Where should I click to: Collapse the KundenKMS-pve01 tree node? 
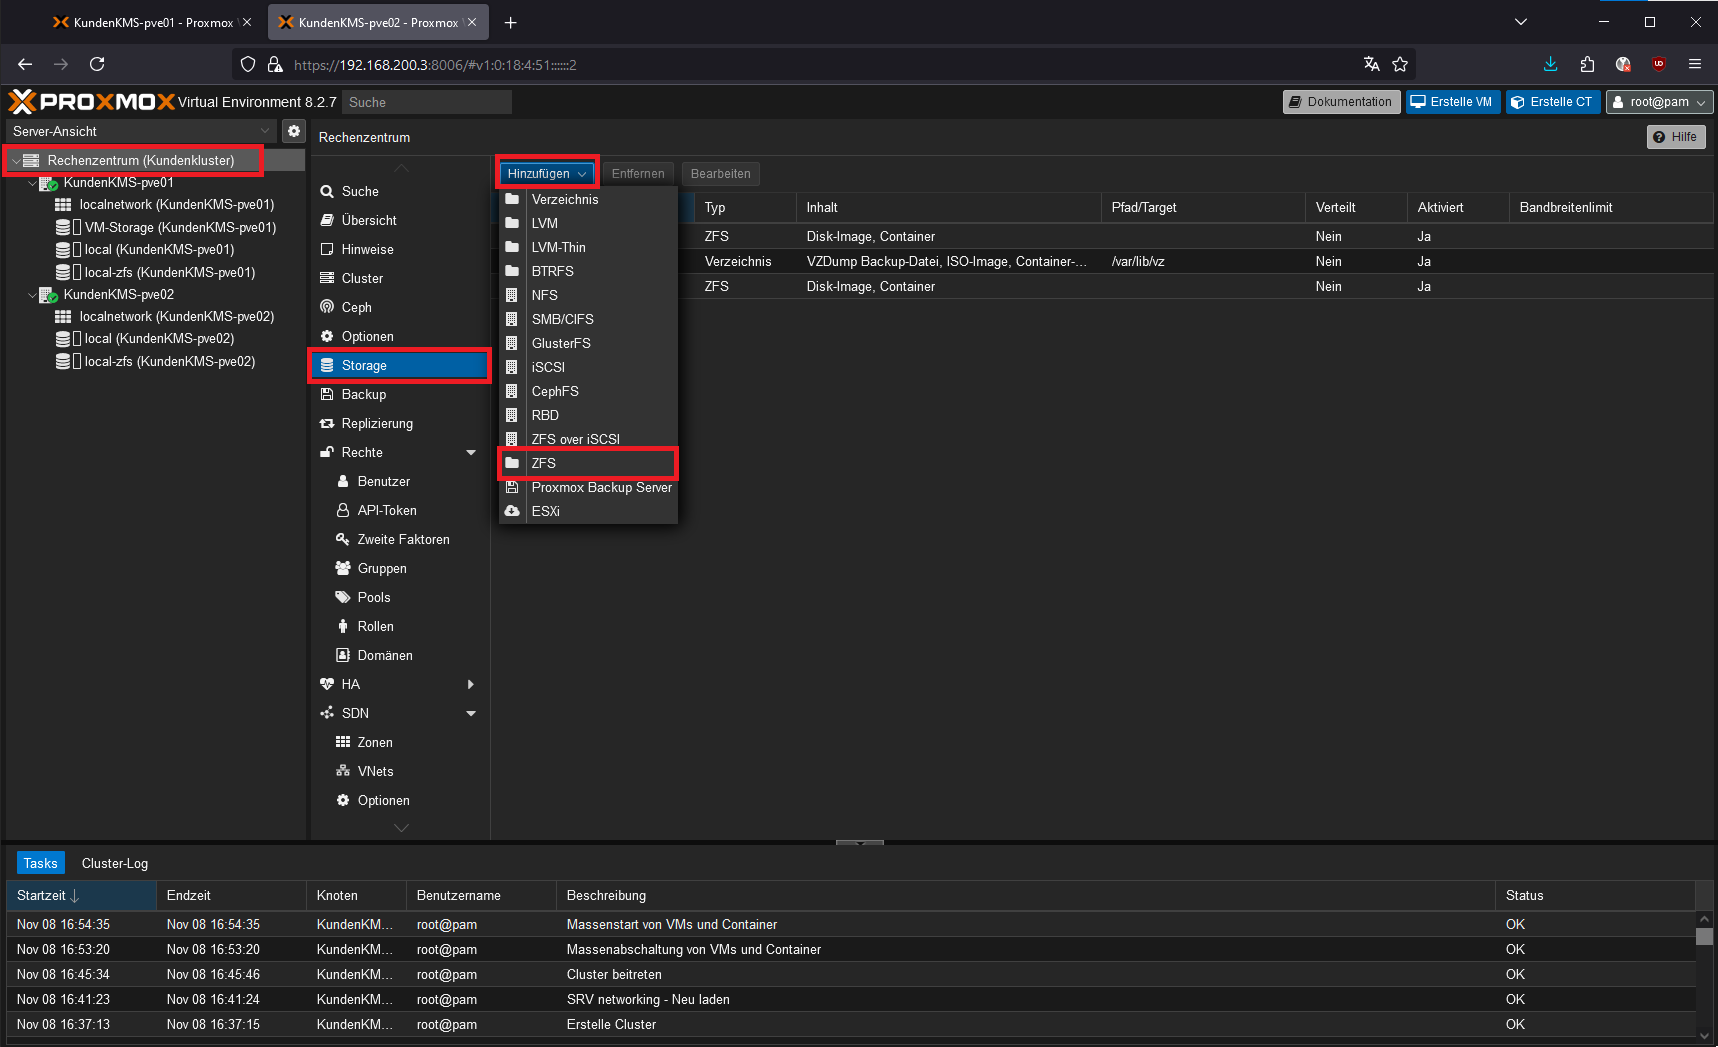point(32,183)
